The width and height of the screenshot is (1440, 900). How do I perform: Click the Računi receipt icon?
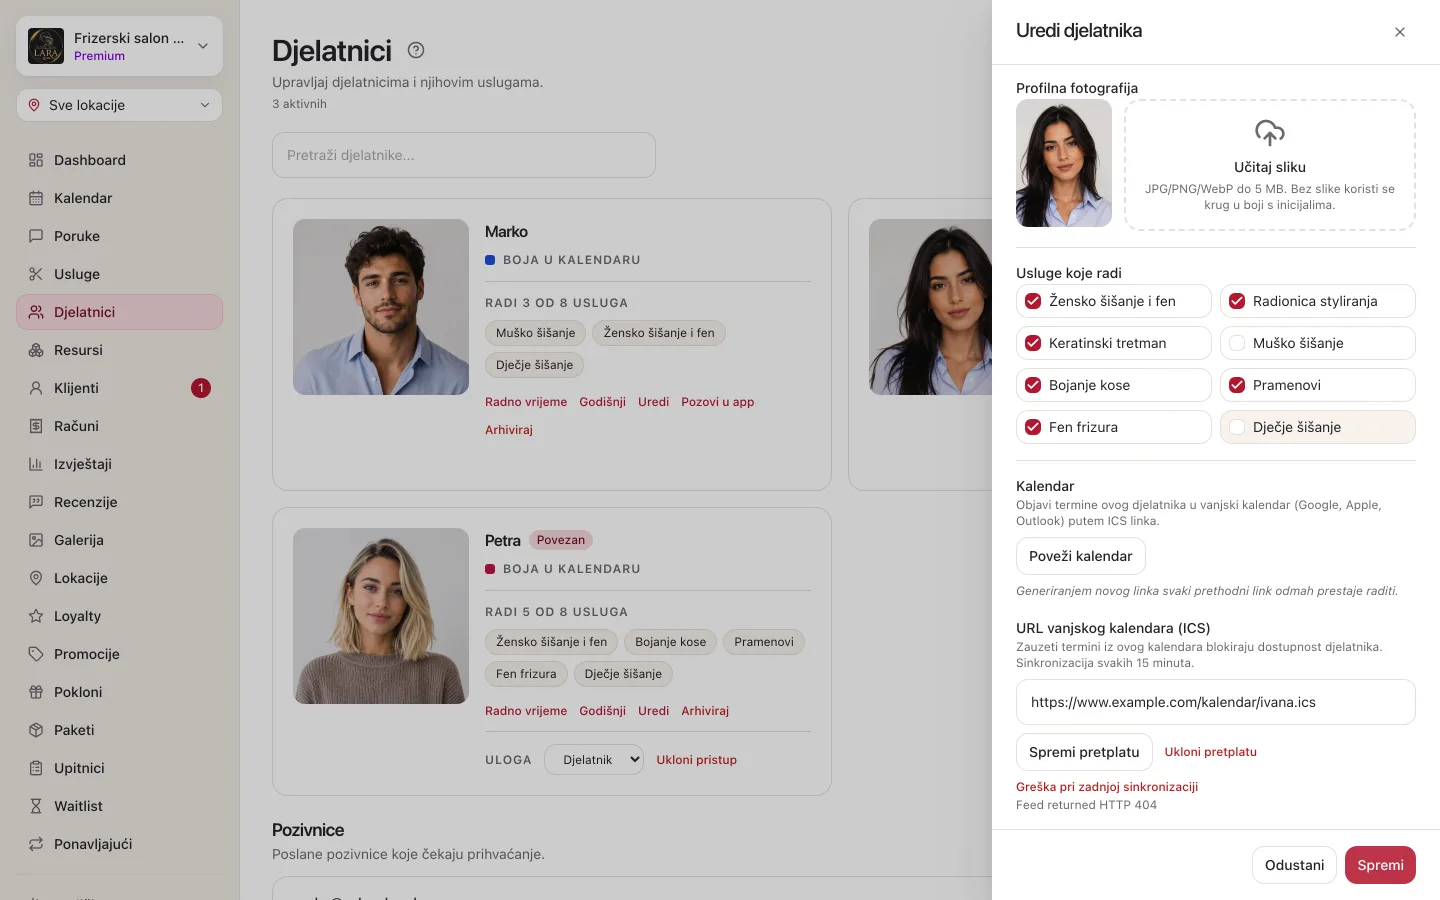(x=36, y=426)
